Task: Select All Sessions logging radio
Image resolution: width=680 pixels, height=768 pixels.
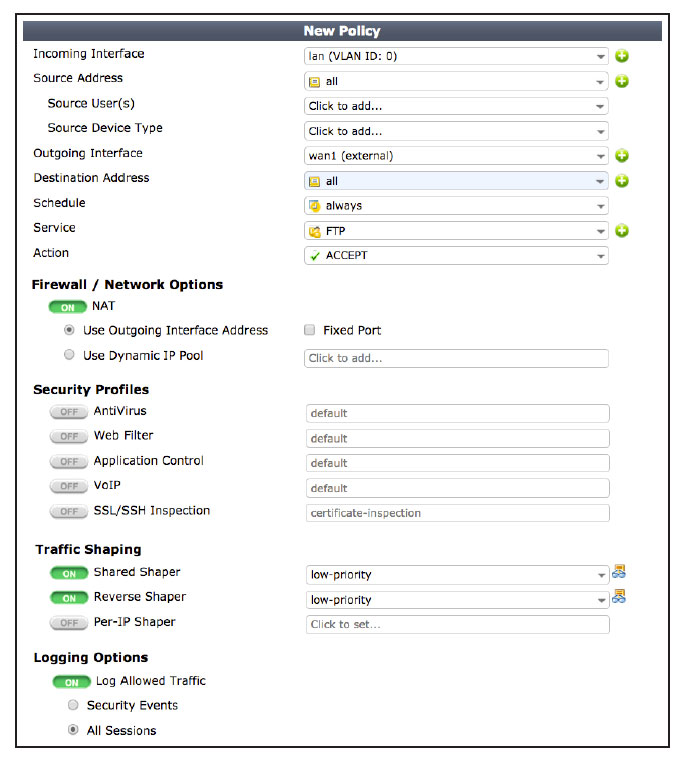Action: click(73, 730)
